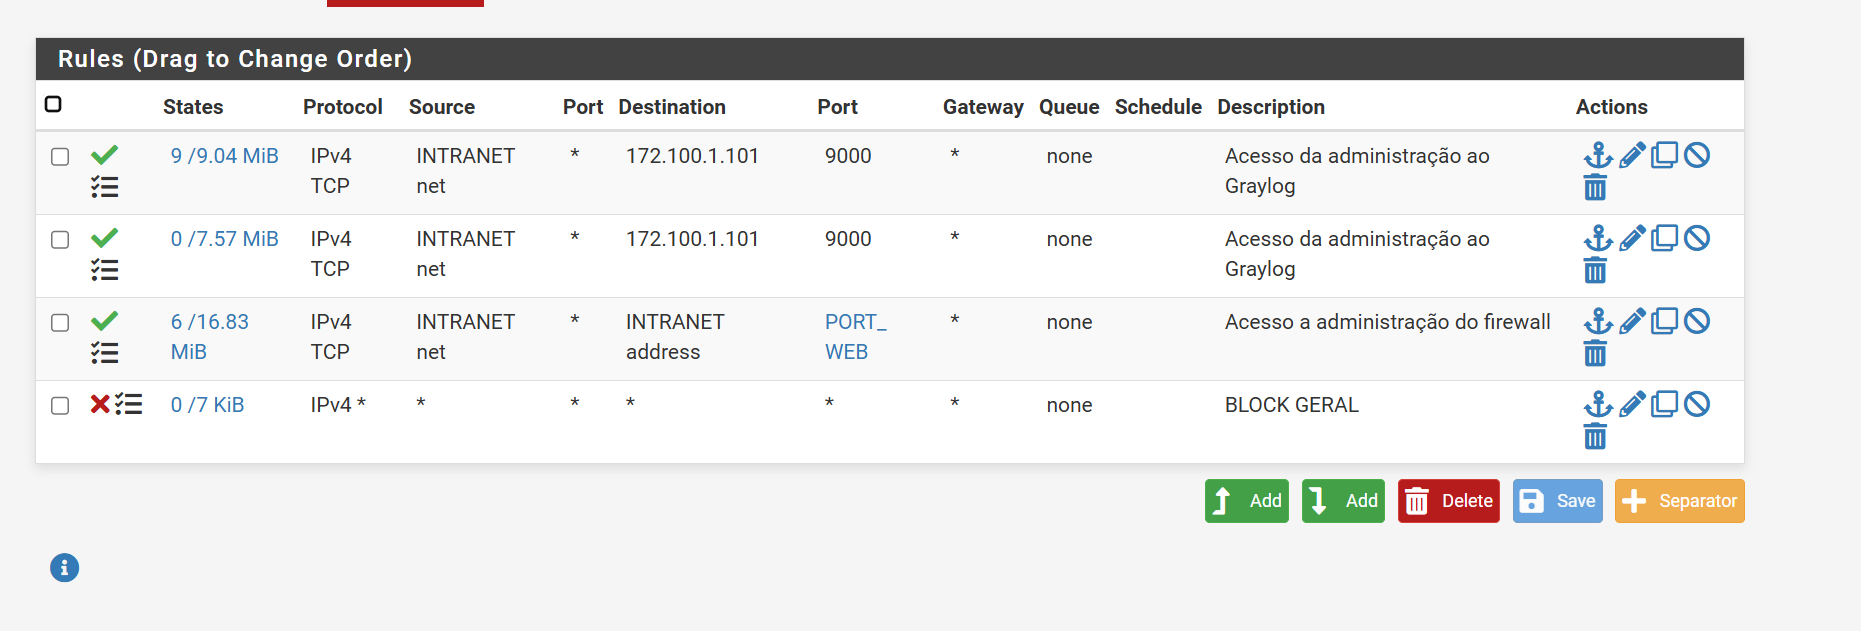Add a rule to the top of the list

(x=1246, y=501)
